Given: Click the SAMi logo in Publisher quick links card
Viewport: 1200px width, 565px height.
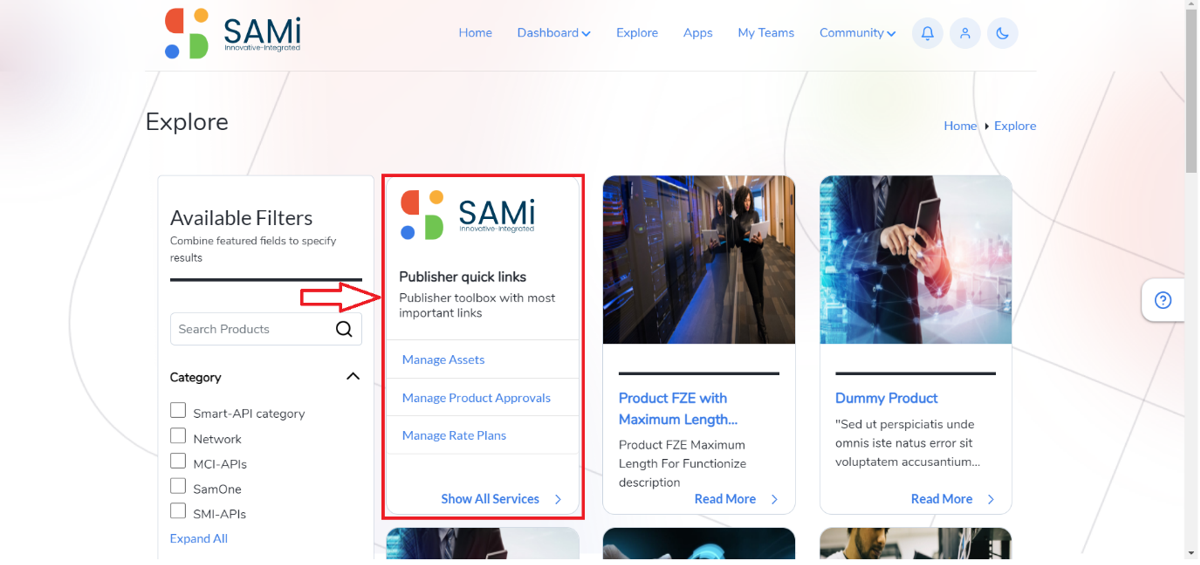Looking at the screenshot, I should tap(467, 214).
